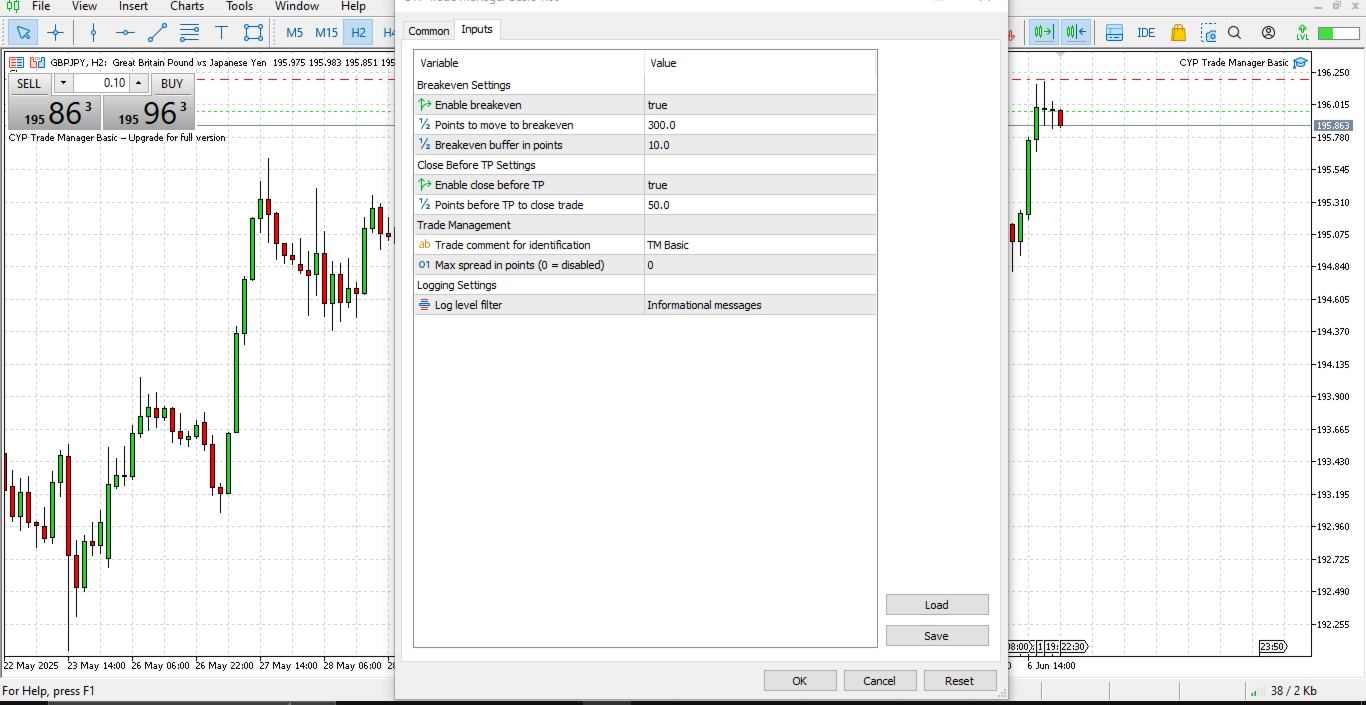The image size is (1366, 705).
Task: Click the Value column header
Action: [760, 63]
